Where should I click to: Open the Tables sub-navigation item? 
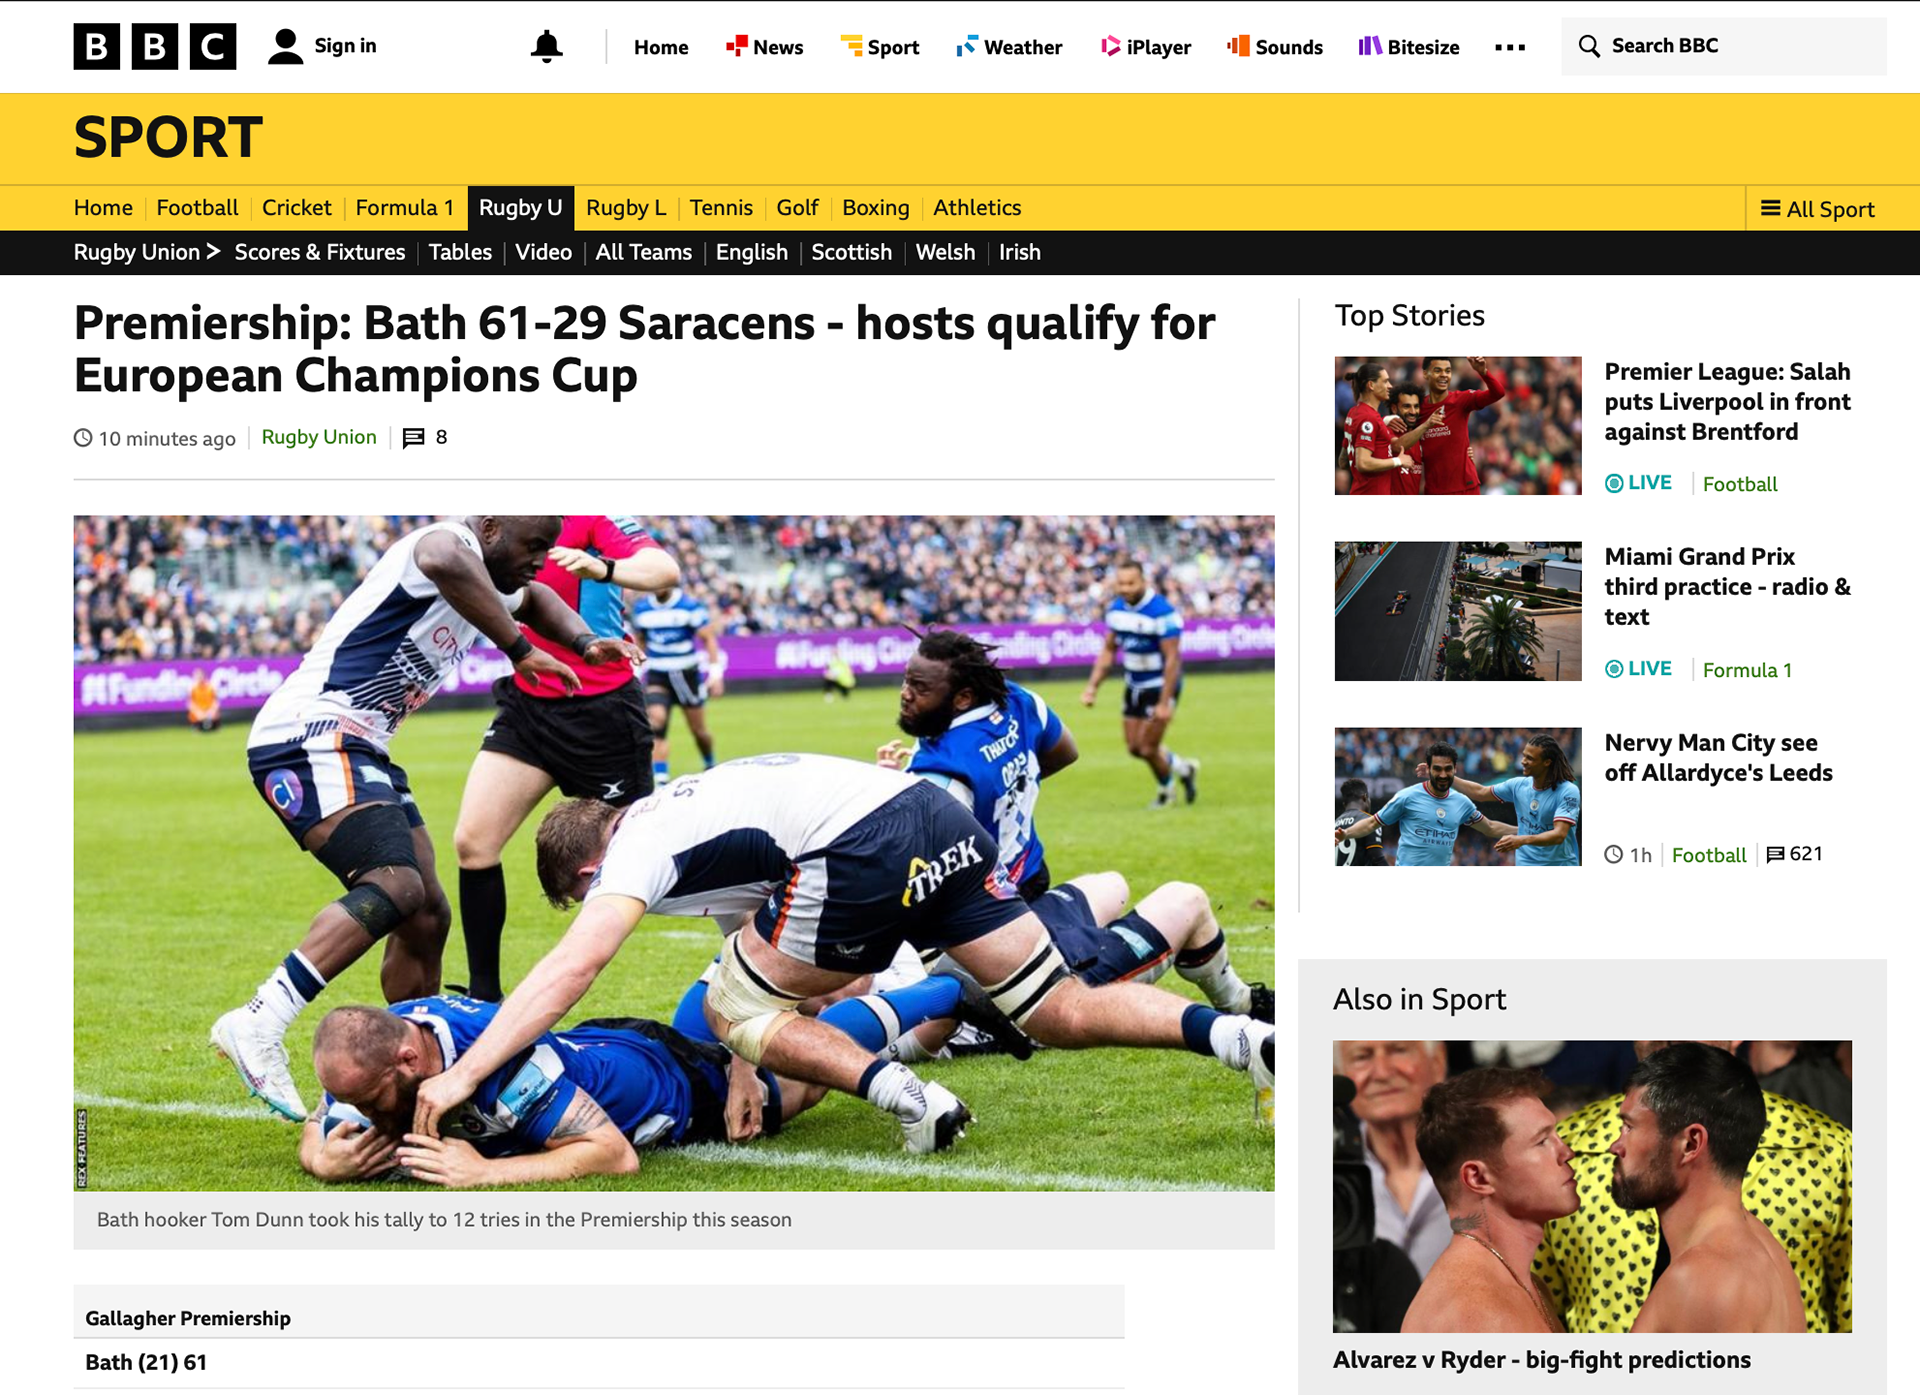(x=460, y=252)
